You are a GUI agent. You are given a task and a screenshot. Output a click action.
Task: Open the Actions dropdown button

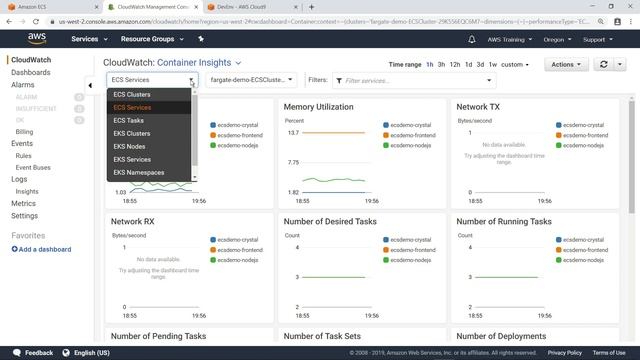click(x=566, y=64)
